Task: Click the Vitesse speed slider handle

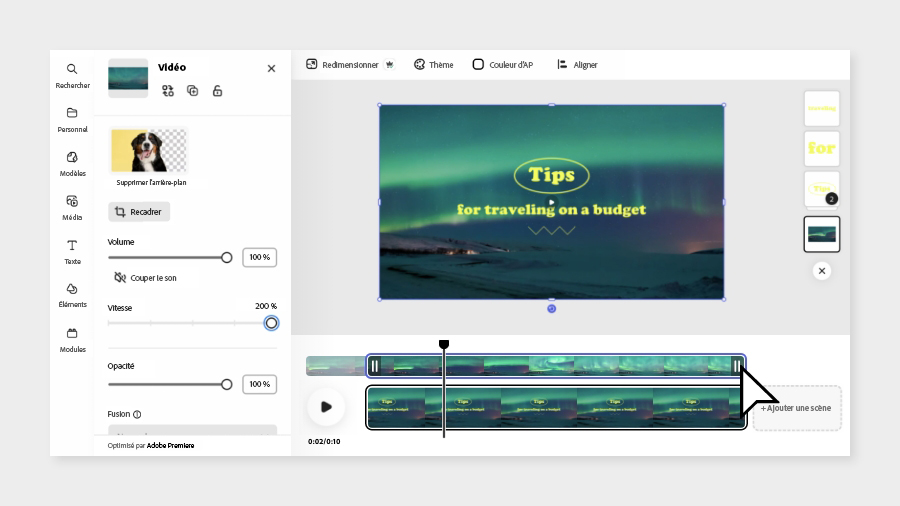Action: tap(271, 323)
